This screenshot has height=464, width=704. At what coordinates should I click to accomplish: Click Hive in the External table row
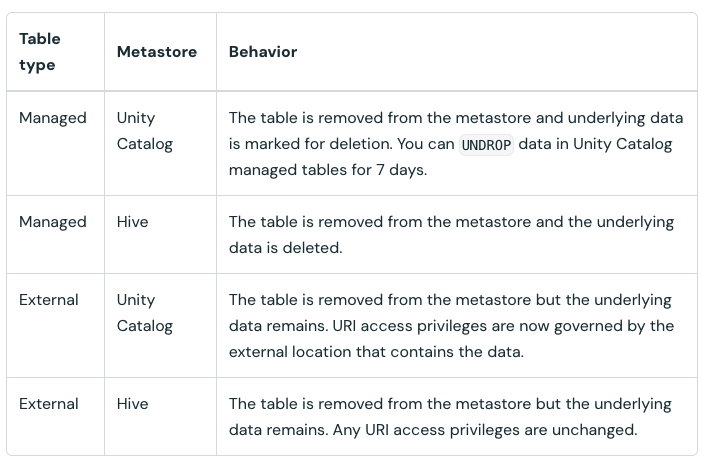(132, 404)
